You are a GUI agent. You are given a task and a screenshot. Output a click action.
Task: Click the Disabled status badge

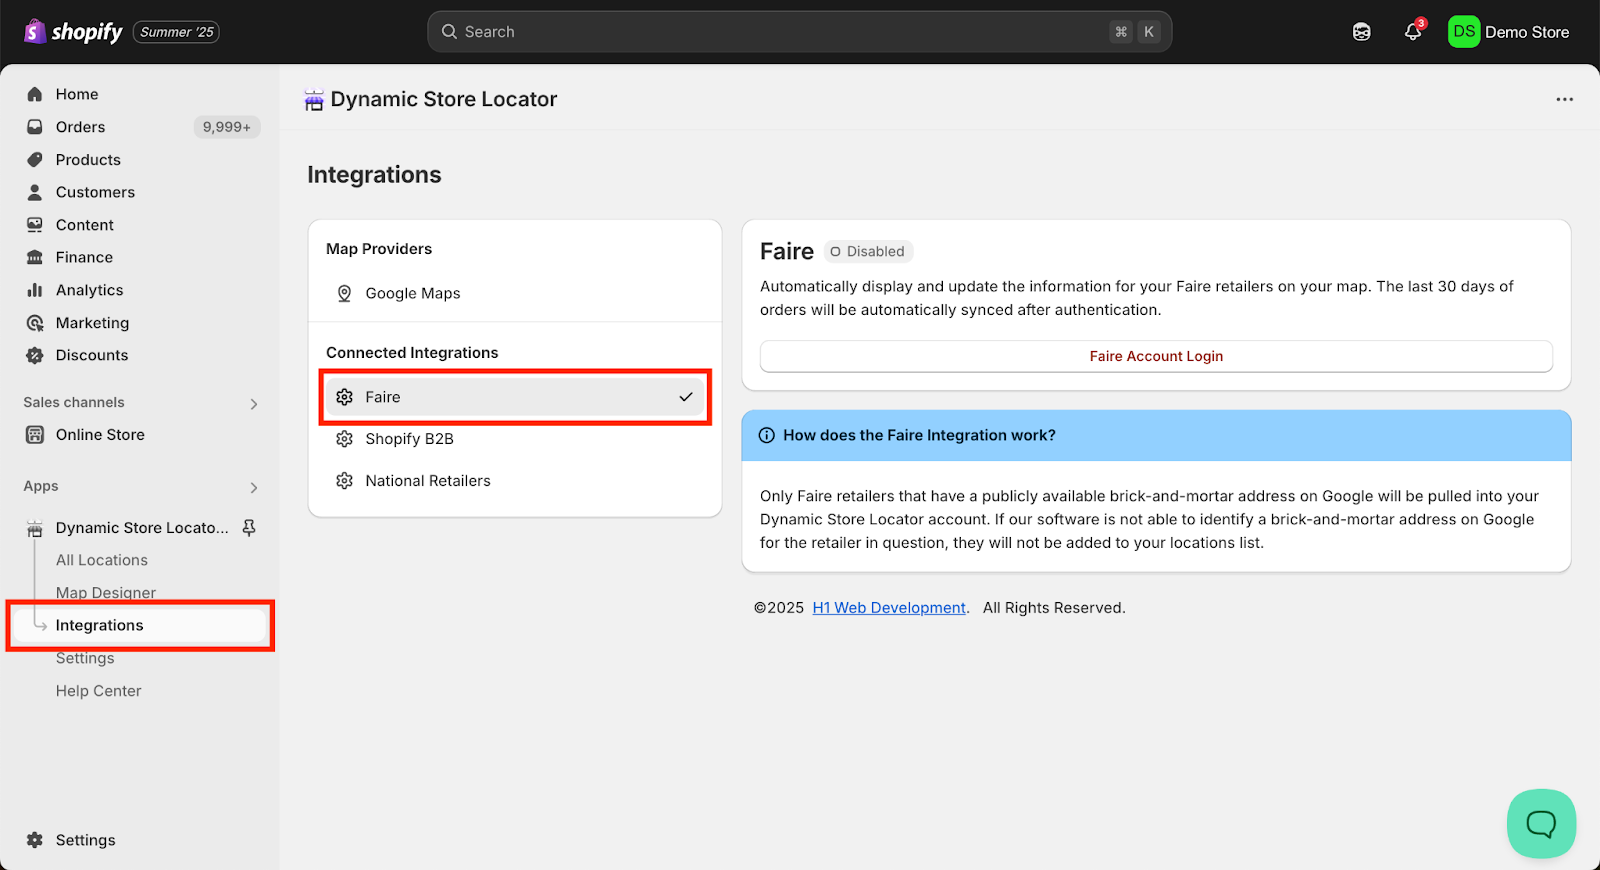tap(868, 251)
